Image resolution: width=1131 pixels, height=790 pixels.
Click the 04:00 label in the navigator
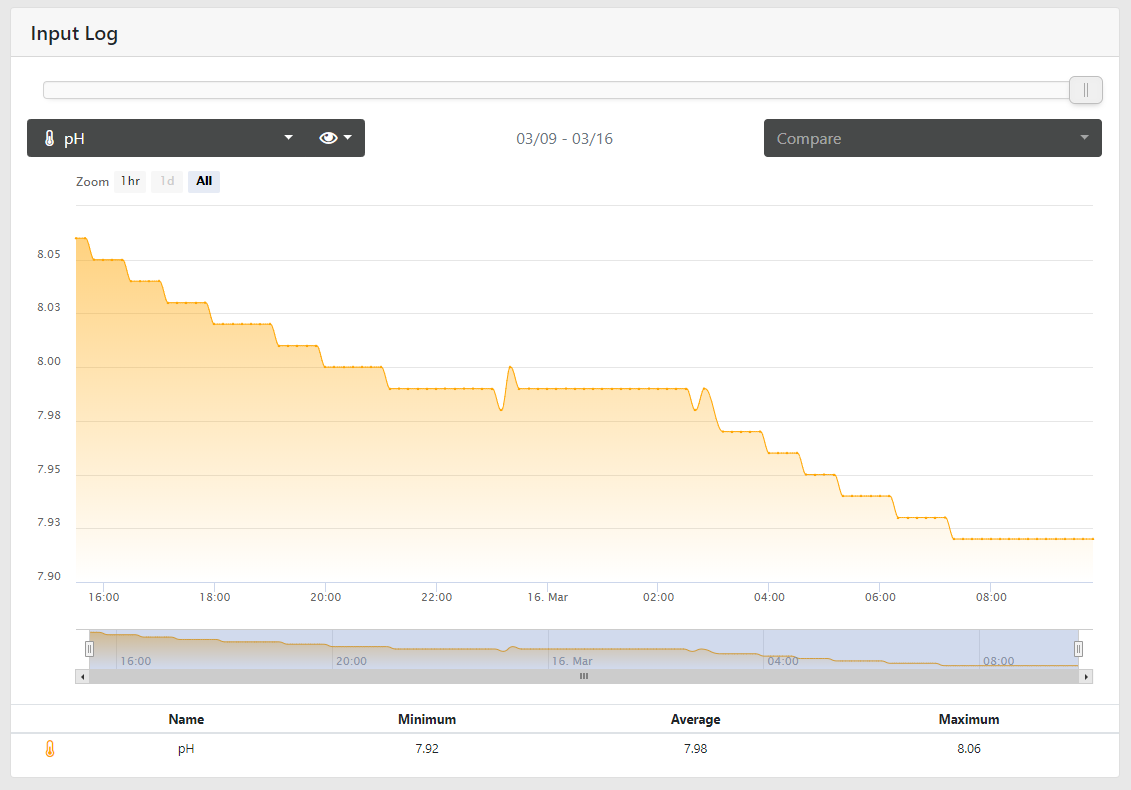783,661
